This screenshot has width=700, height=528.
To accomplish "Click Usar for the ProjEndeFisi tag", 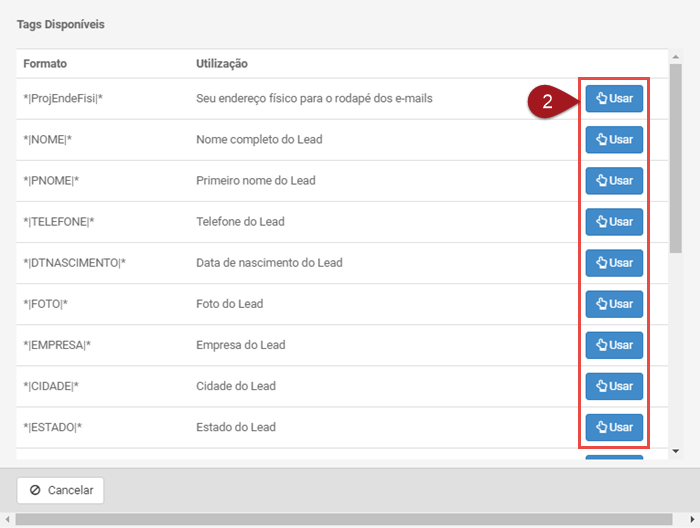I will pos(614,99).
